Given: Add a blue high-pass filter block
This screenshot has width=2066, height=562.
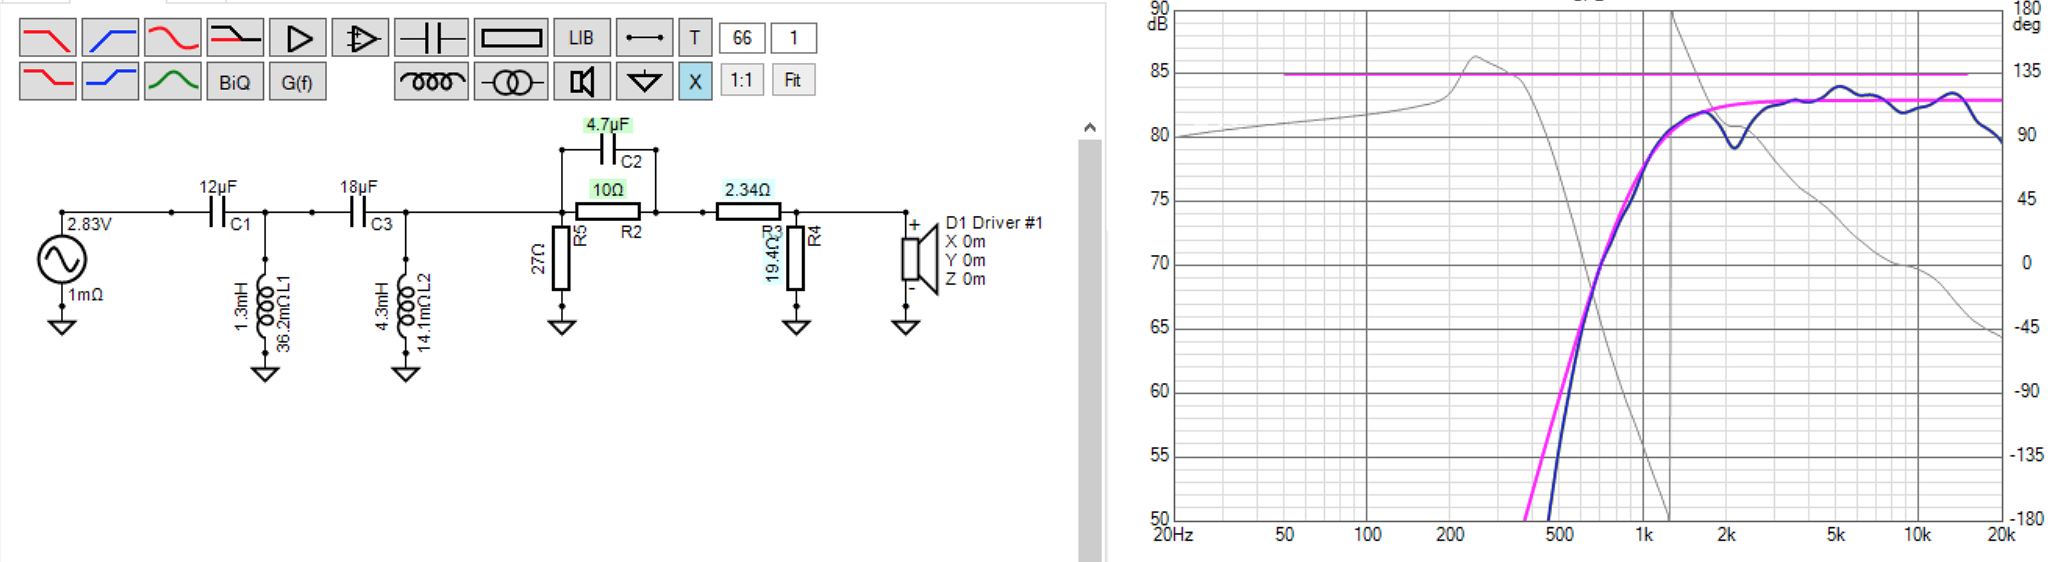Looking at the screenshot, I should coord(110,38).
